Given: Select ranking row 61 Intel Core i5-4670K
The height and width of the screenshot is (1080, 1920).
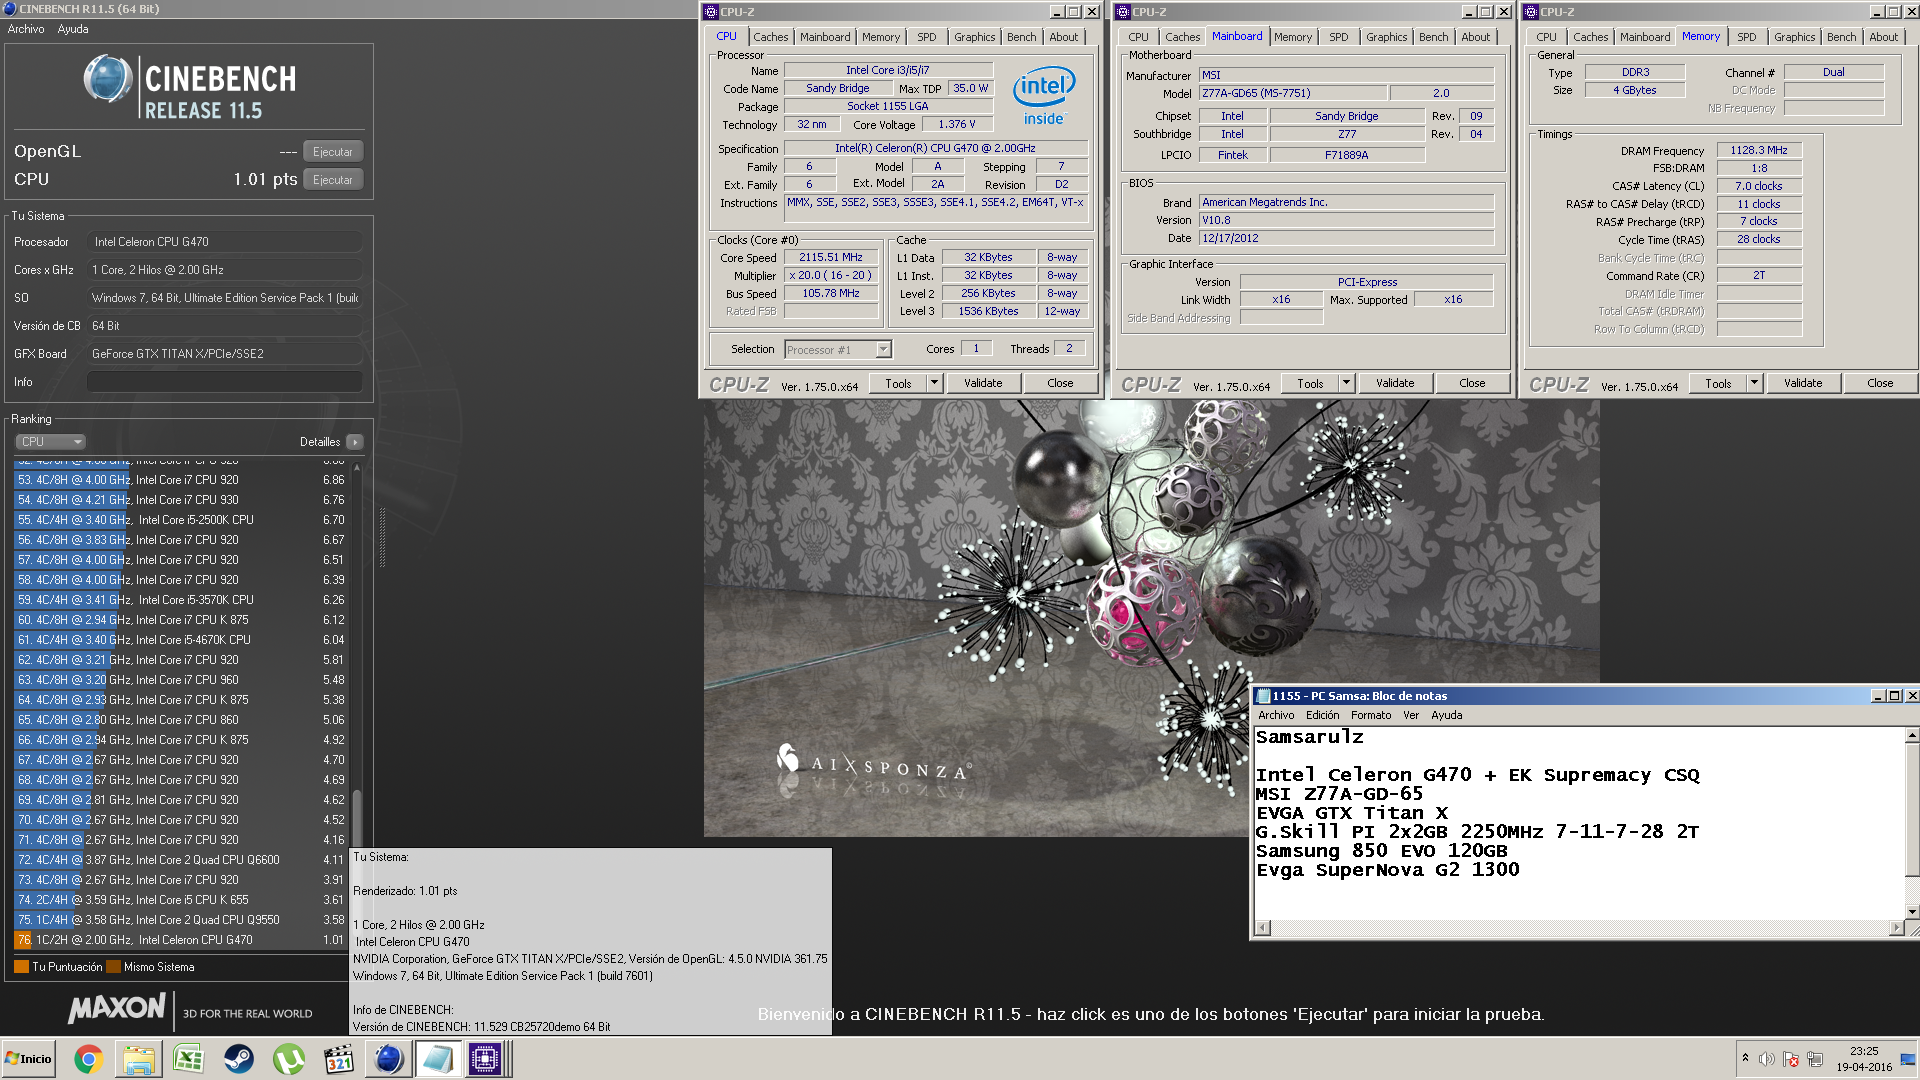Looking at the screenshot, I should (181, 640).
